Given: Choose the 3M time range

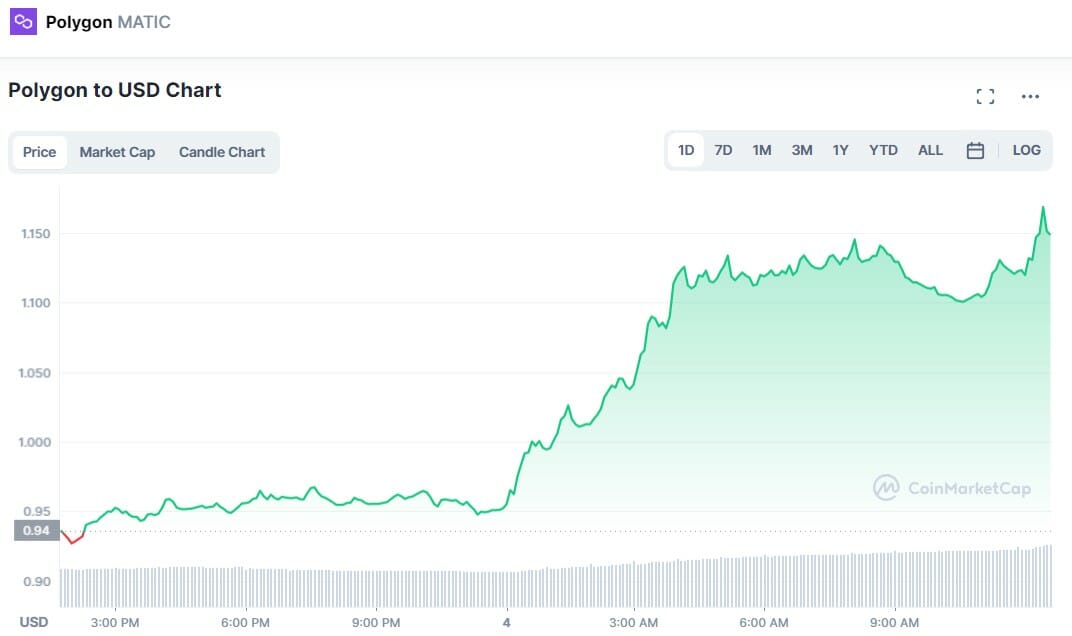Looking at the screenshot, I should pyautogui.click(x=802, y=150).
